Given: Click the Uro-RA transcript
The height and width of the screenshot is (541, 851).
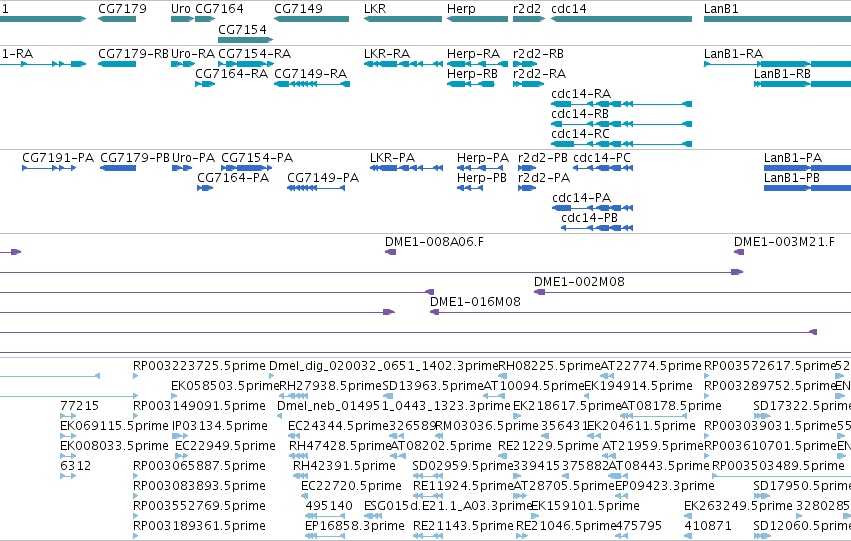Looking at the screenshot, I should [183, 64].
